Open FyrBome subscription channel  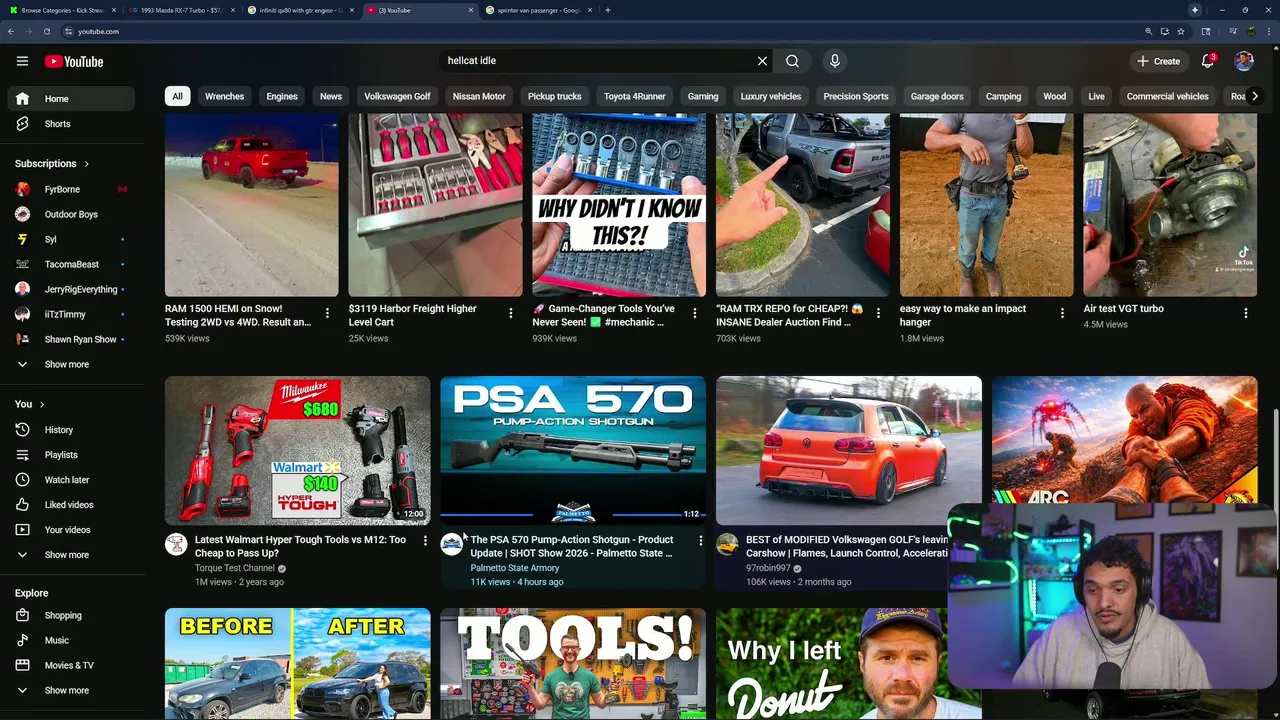71,189
